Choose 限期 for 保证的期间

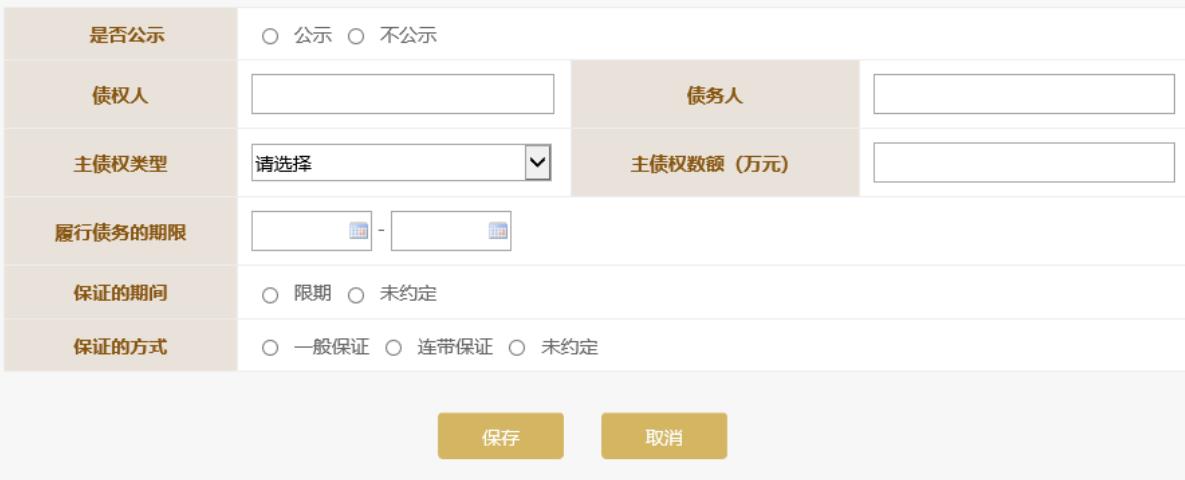click(x=269, y=294)
